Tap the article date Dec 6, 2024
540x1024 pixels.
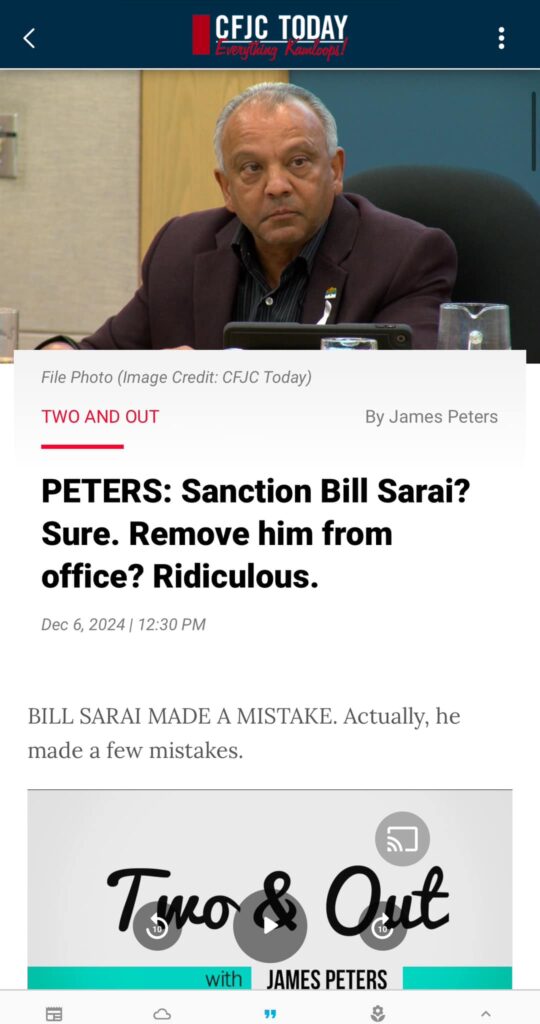click(123, 625)
